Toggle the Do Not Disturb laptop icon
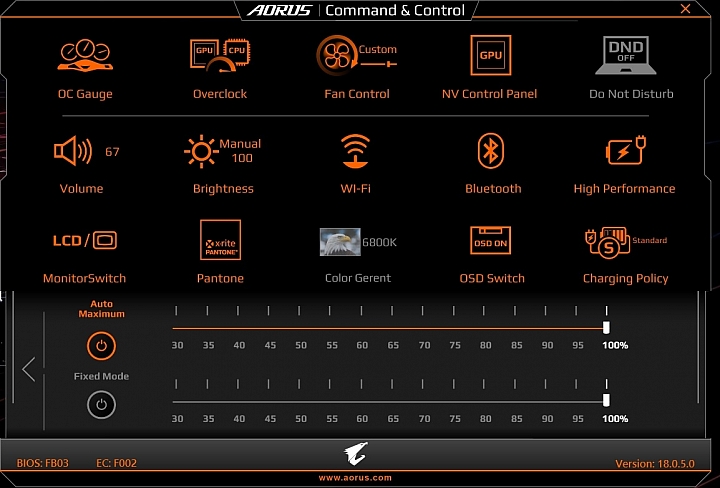 click(626, 55)
